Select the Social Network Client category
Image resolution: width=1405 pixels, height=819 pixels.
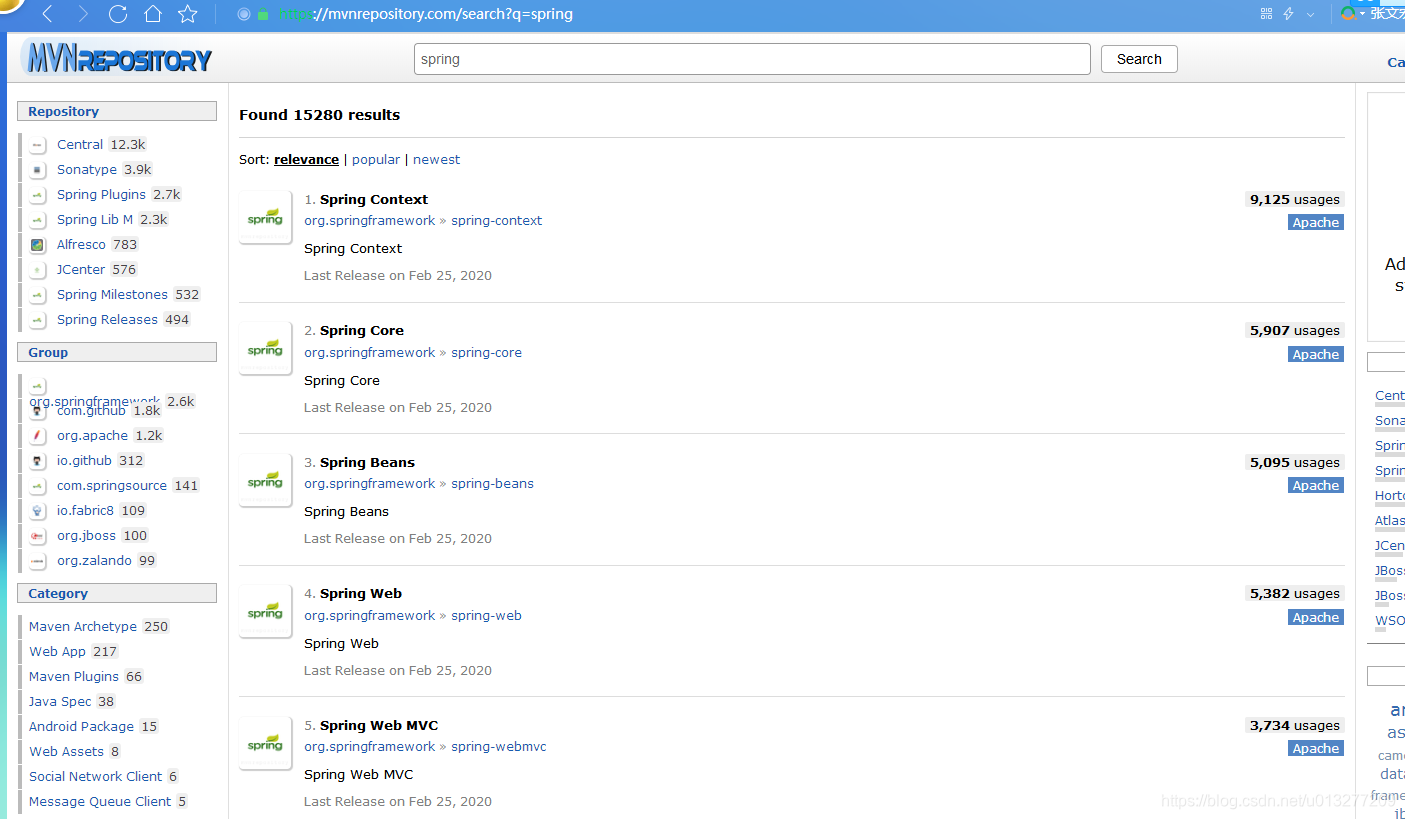pyautogui.click(x=95, y=777)
